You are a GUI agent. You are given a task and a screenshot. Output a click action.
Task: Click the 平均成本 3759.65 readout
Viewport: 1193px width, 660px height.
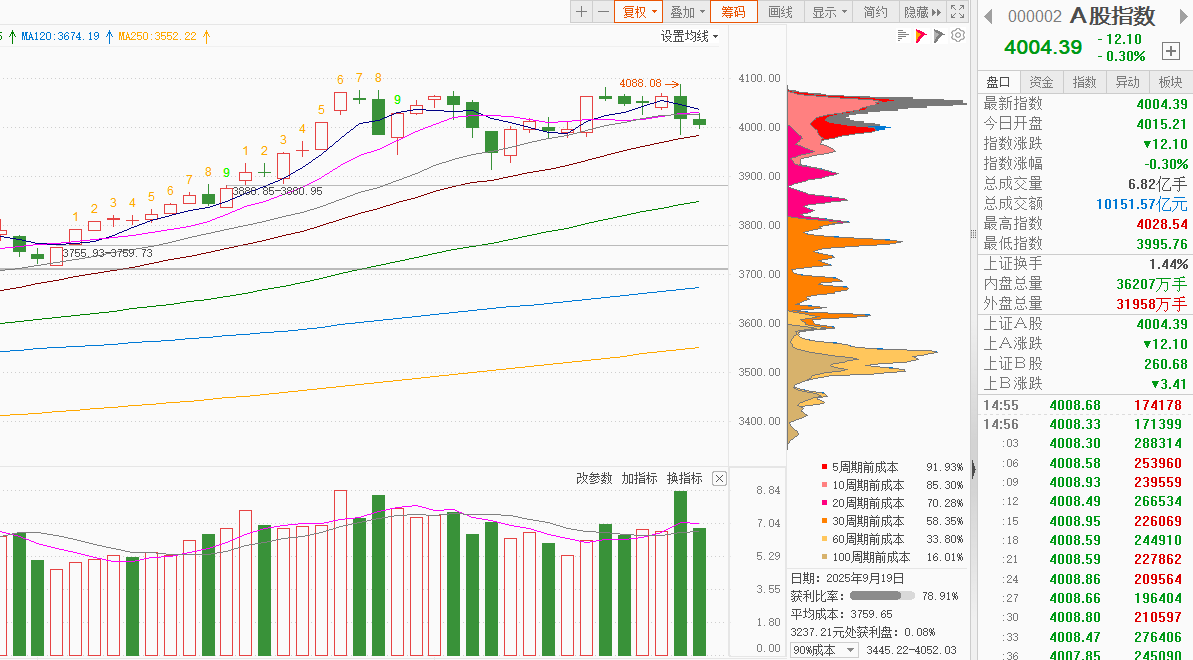click(841, 614)
